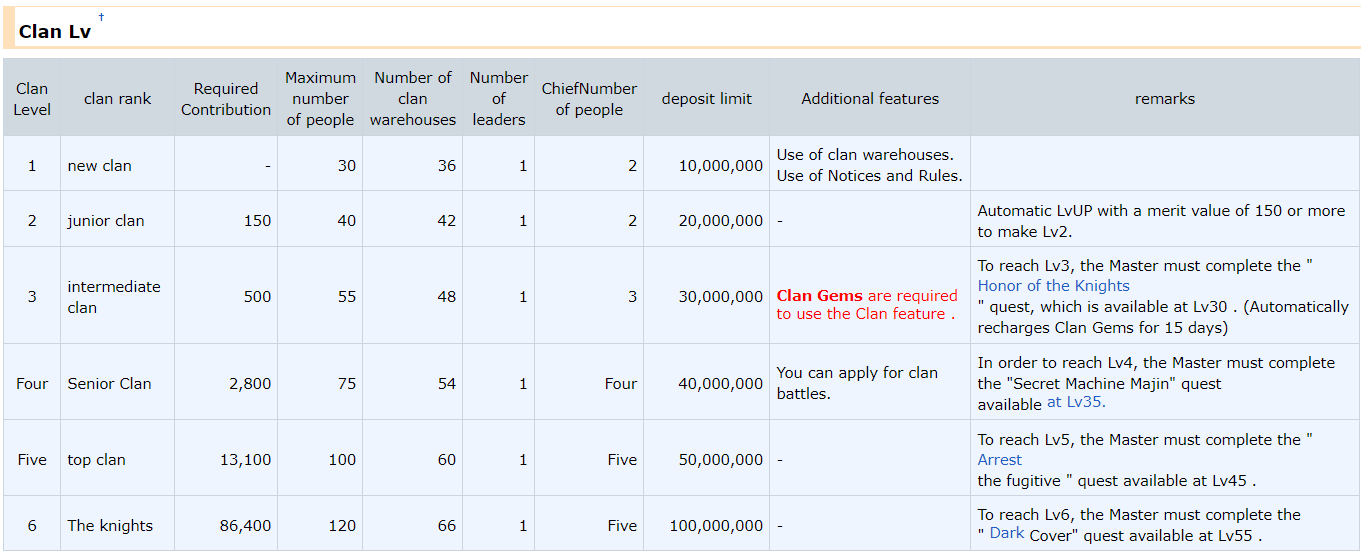Select the 'clan rank' column header

(x=117, y=99)
